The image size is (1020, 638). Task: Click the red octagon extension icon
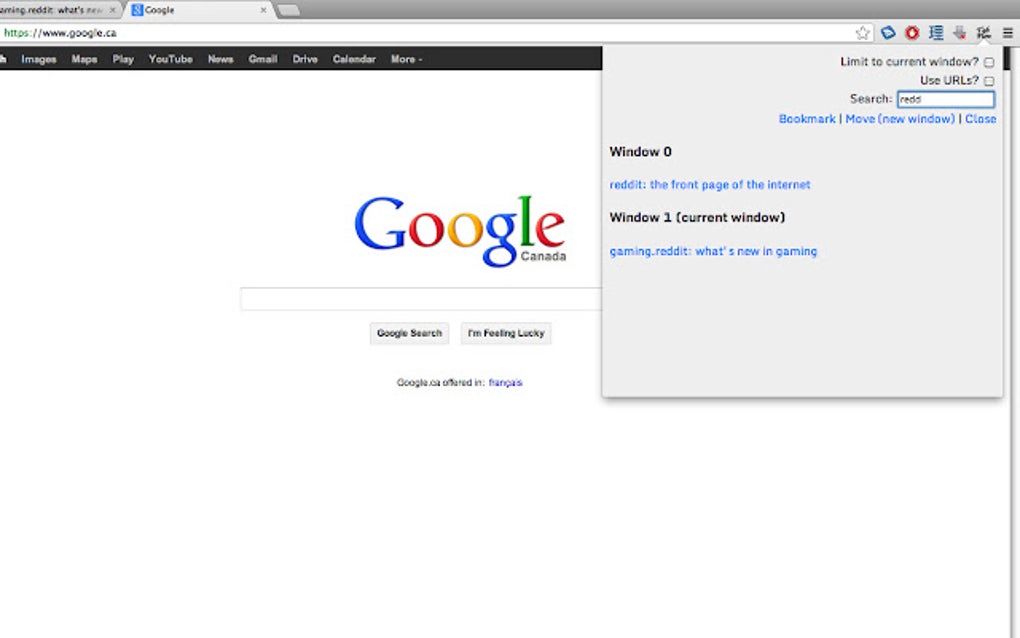click(x=912, y=32)
